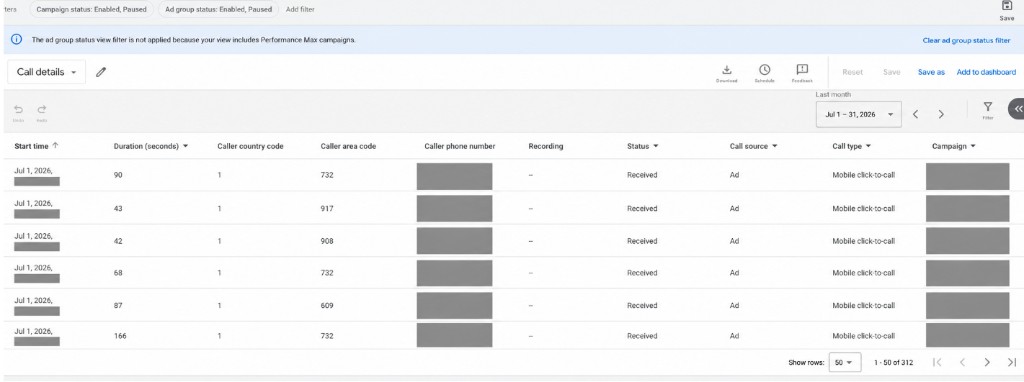Image resolution: width=1024 pixels, height=382 pixels.
Task: Click Received status in 90-second row
Action: (x=642, y=175)
